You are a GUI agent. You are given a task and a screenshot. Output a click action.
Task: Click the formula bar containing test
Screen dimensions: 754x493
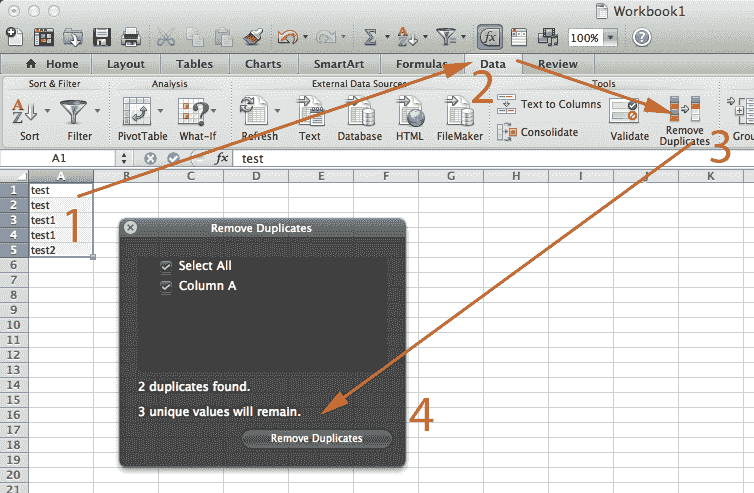(493, 158)
